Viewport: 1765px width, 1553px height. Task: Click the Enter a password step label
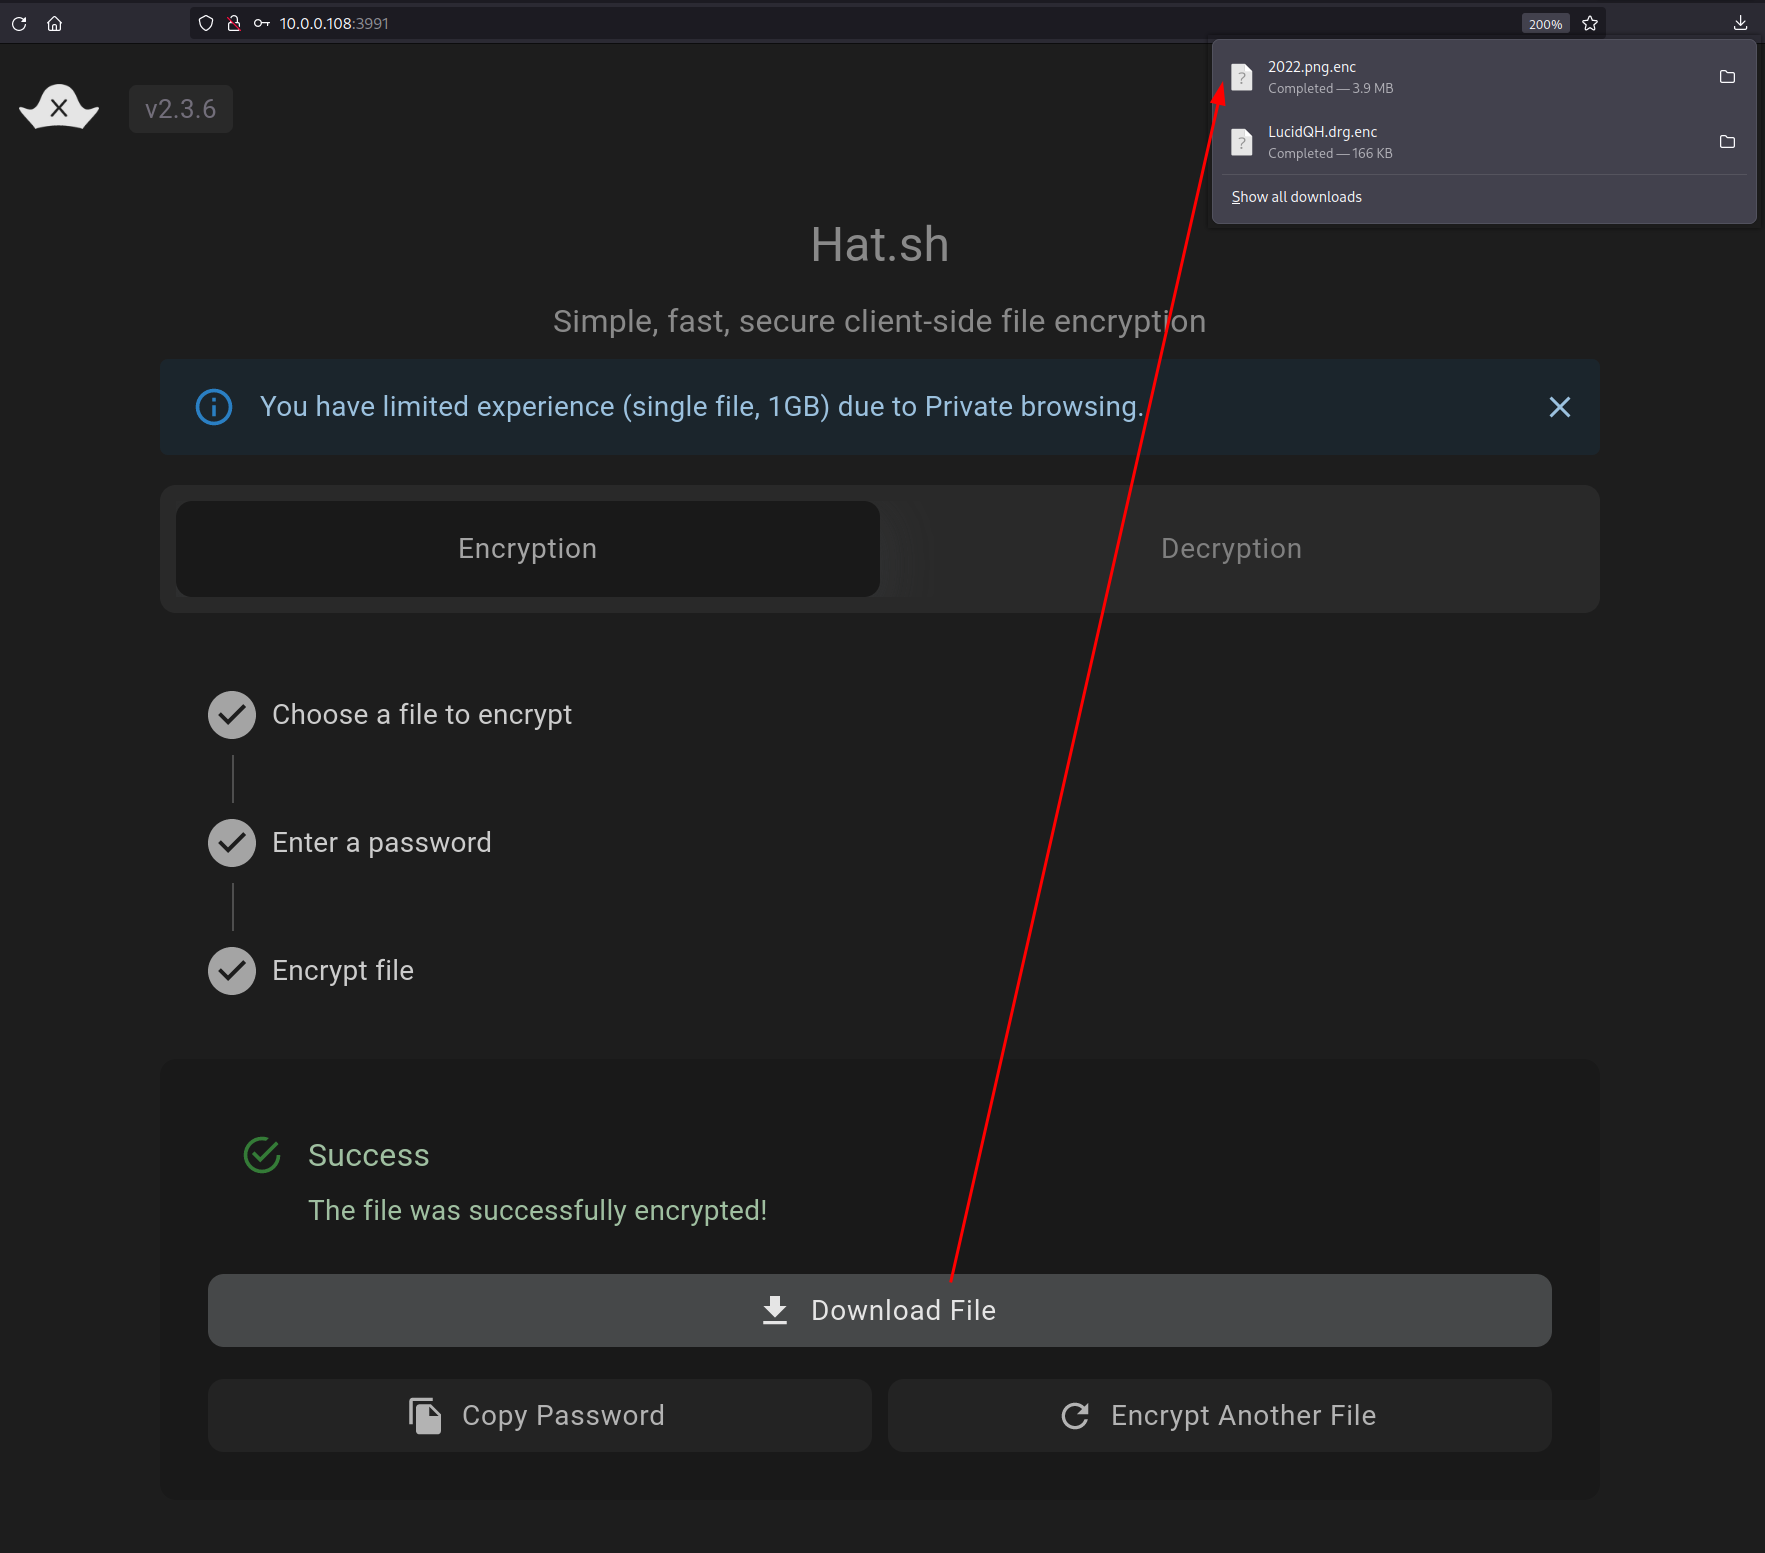coord(382,843)
